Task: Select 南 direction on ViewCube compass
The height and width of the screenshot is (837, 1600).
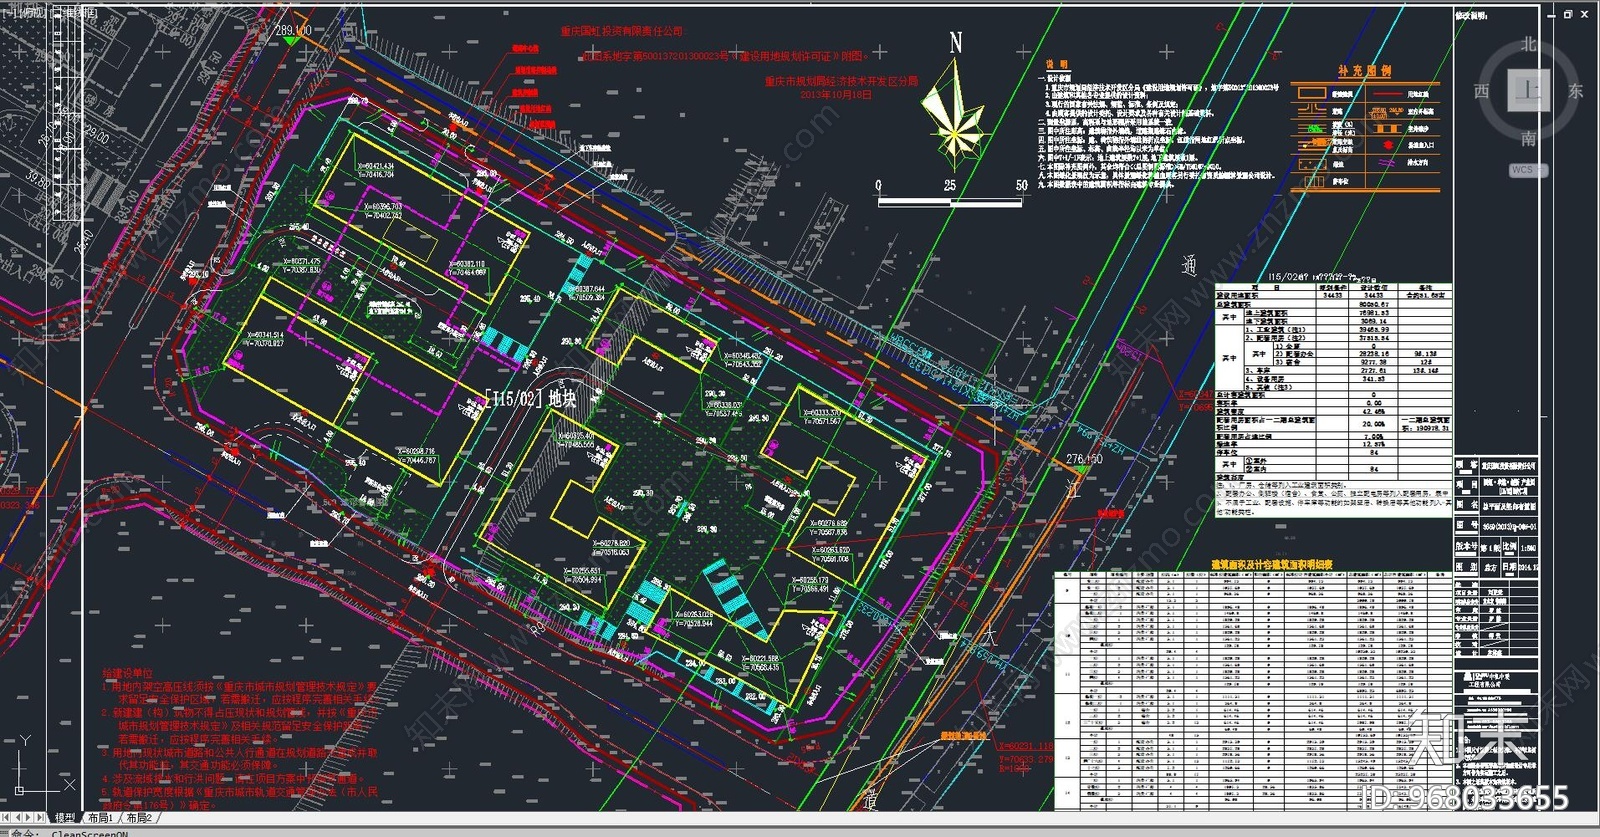Action: click(x=1528, y=138)
